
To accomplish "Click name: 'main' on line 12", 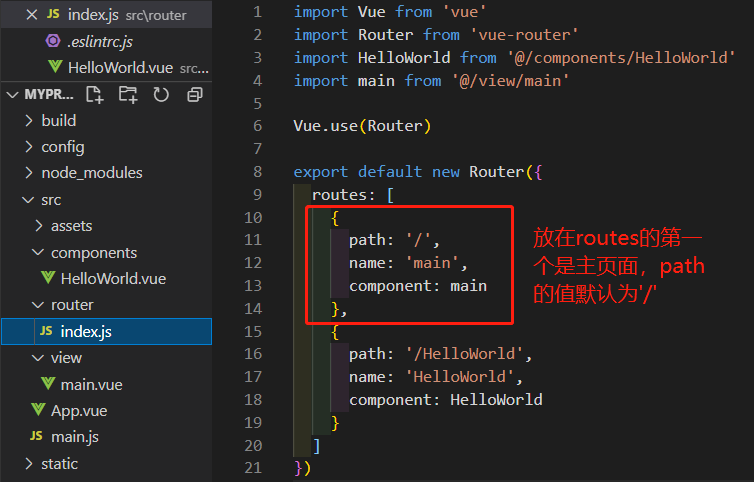I will pyautogui.click(x=408, y=263).
